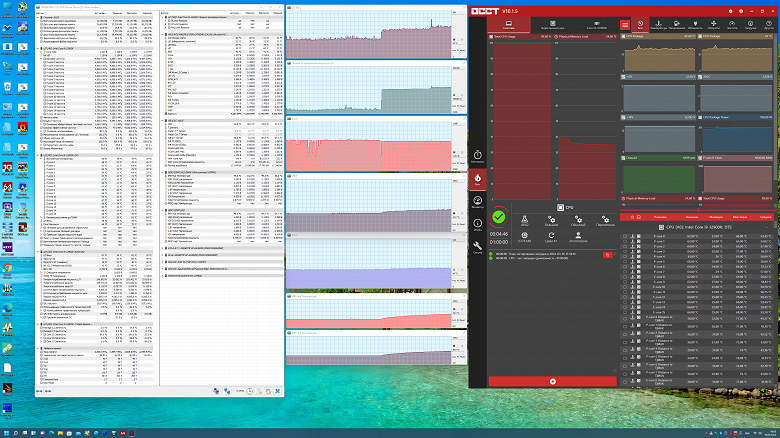Switch to the System tab in OCCT
The image size is (780, 438).
[x=508, y=25]
